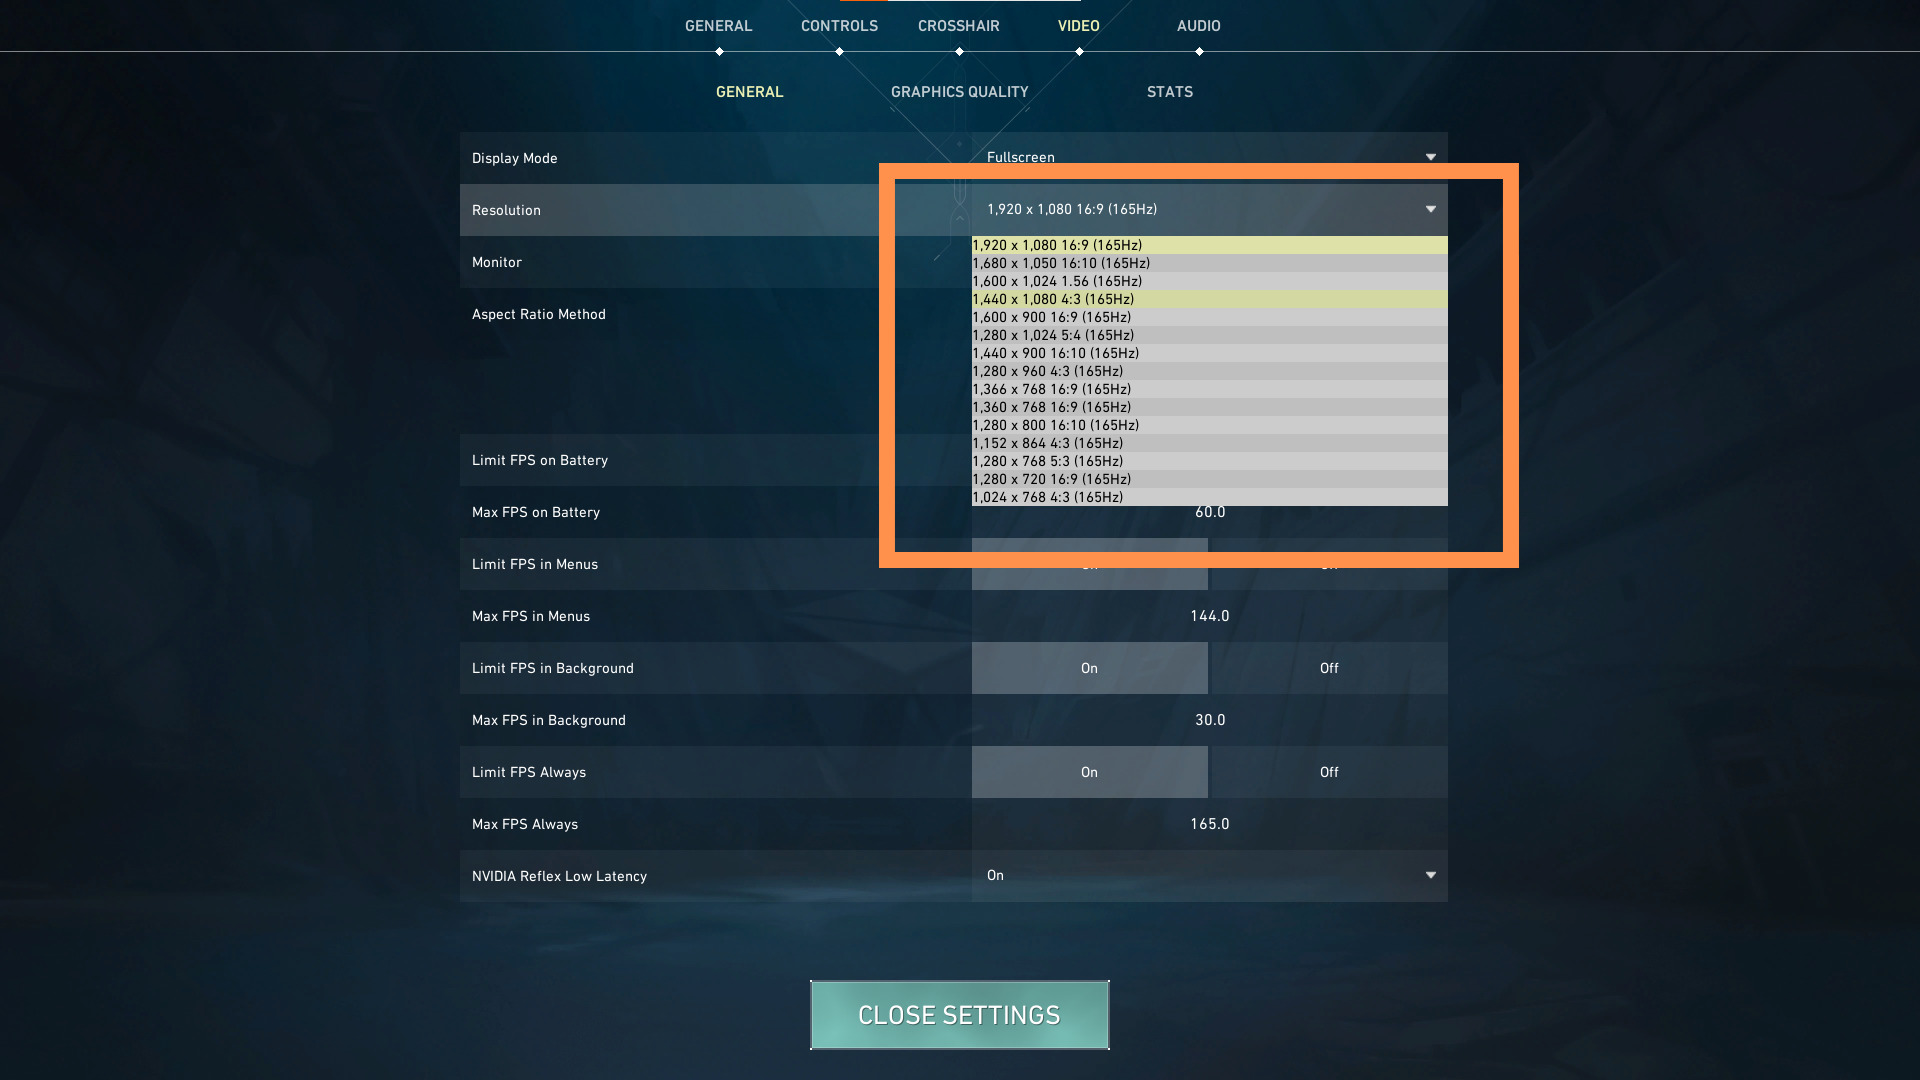Click Close Settings button
The image size is (1920, 1080).
click(x=959, y=1015)
